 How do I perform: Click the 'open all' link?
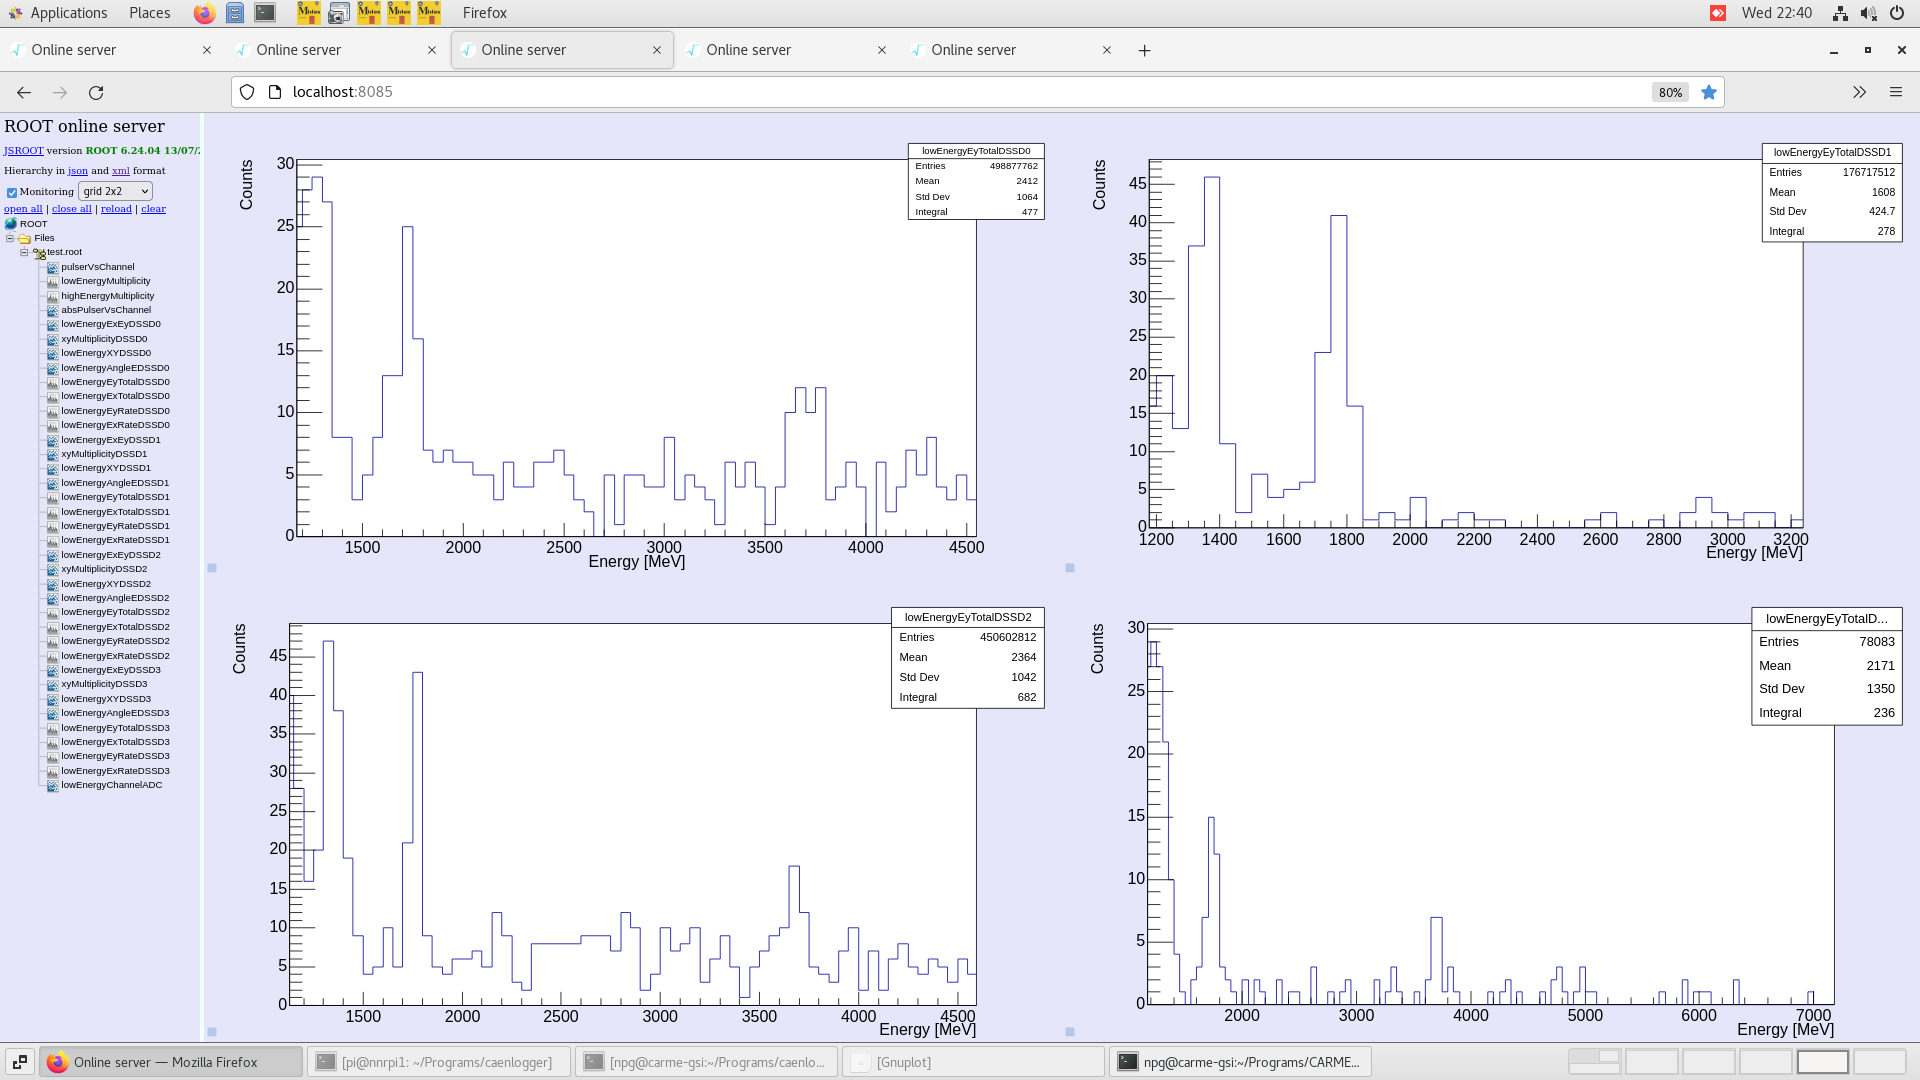tap(23, 209)
